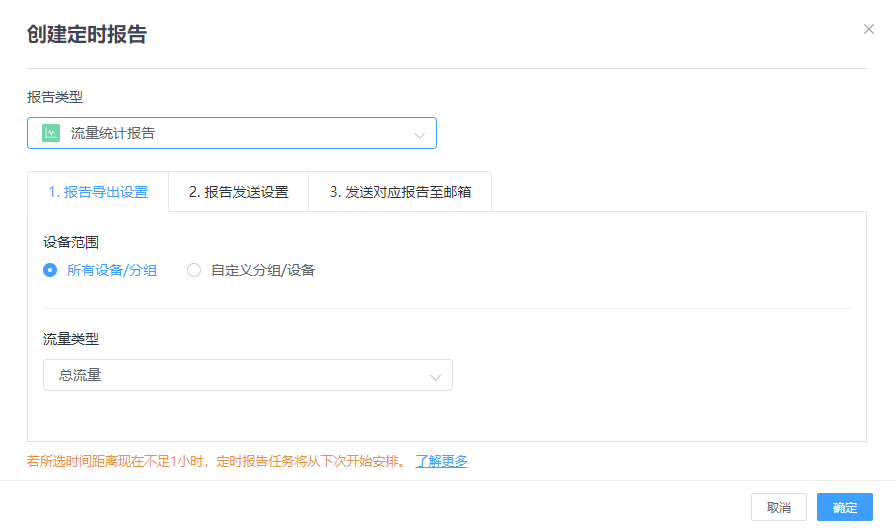This screenshot has width=896, height=530.
Task: Switch to the 2. 报告发送设置 tab
Action: (239, 192)
